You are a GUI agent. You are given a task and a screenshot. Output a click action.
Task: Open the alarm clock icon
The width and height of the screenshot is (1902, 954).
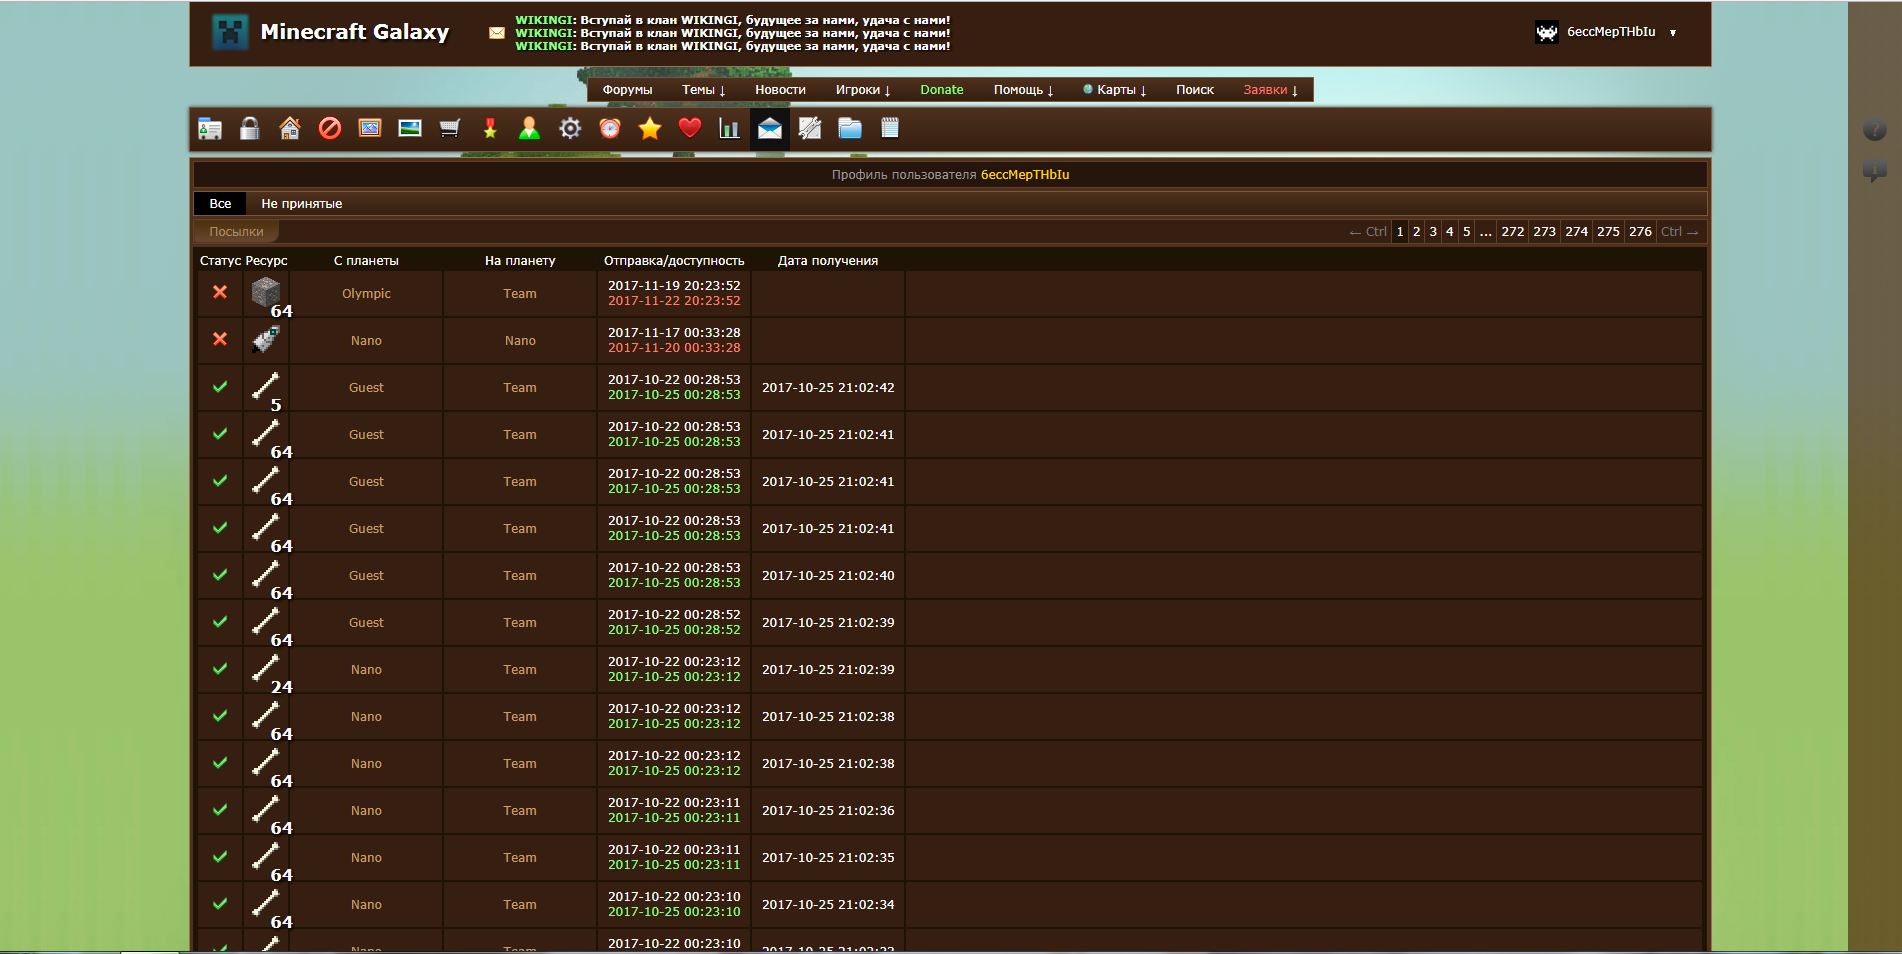tap(610, 129)
